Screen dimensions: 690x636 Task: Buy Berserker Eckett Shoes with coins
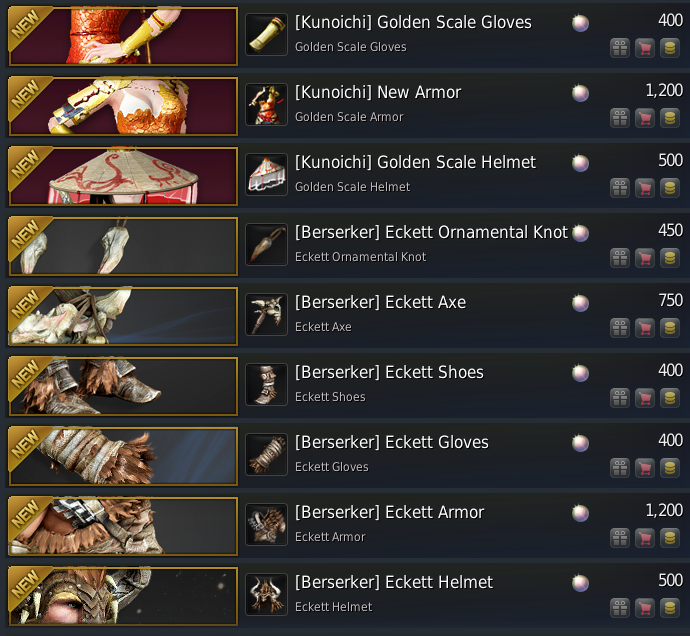[670, 398]
